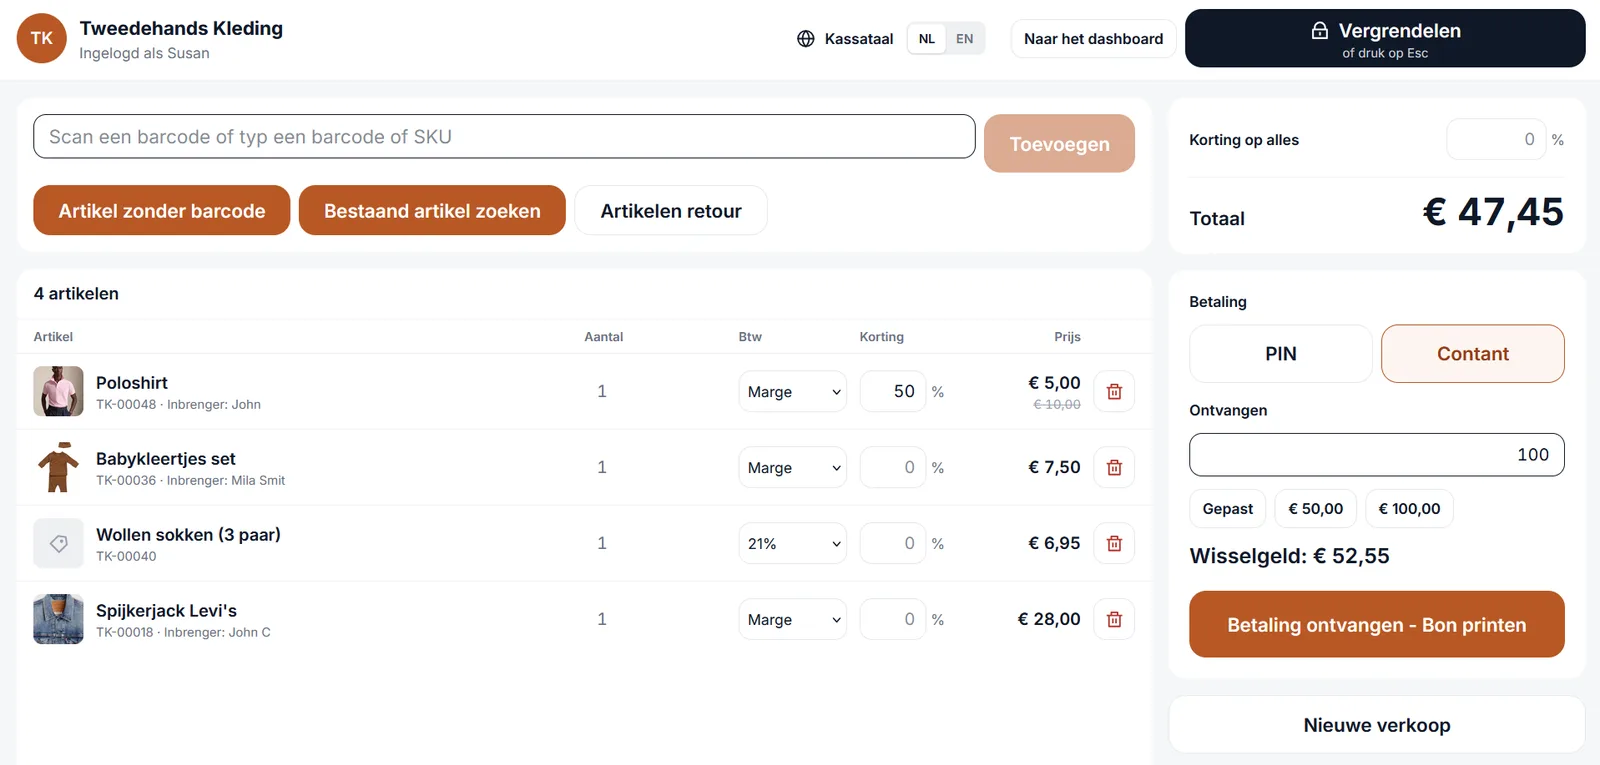Open Btw dropdown for Spijkerjack Levi's
The height and width of the screenshot is (765, 1600).
792,619
